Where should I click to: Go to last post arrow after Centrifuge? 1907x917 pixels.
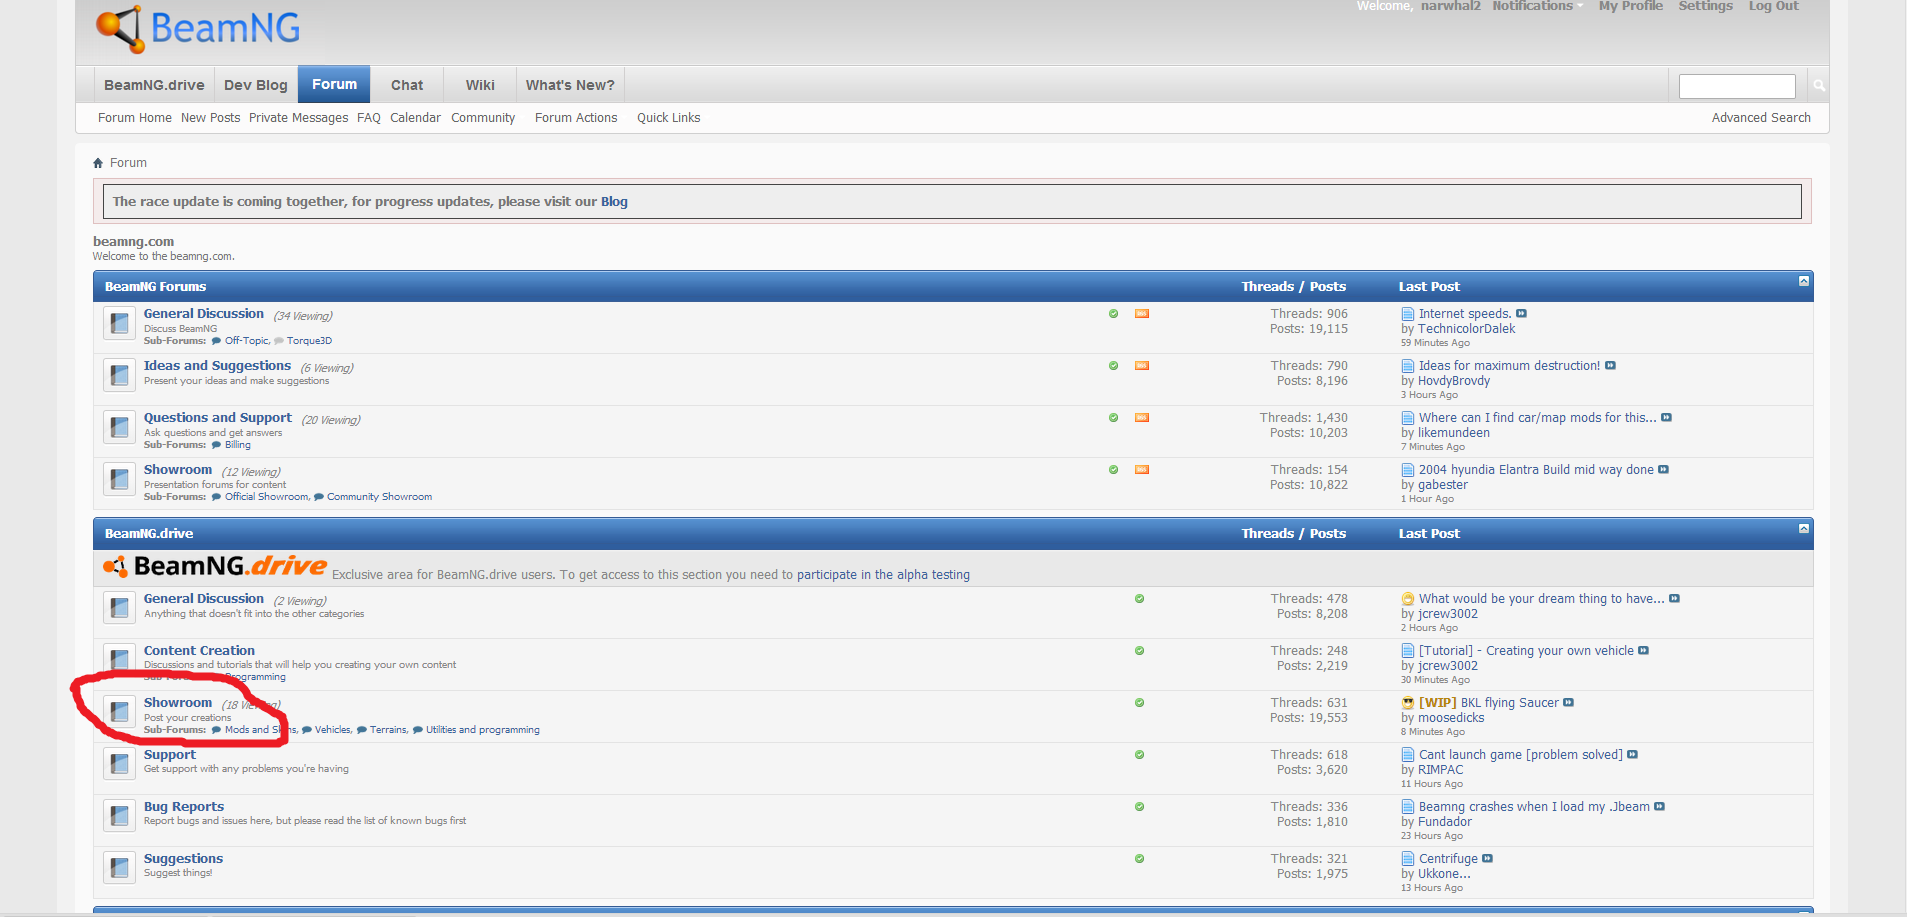point(1487,859)
